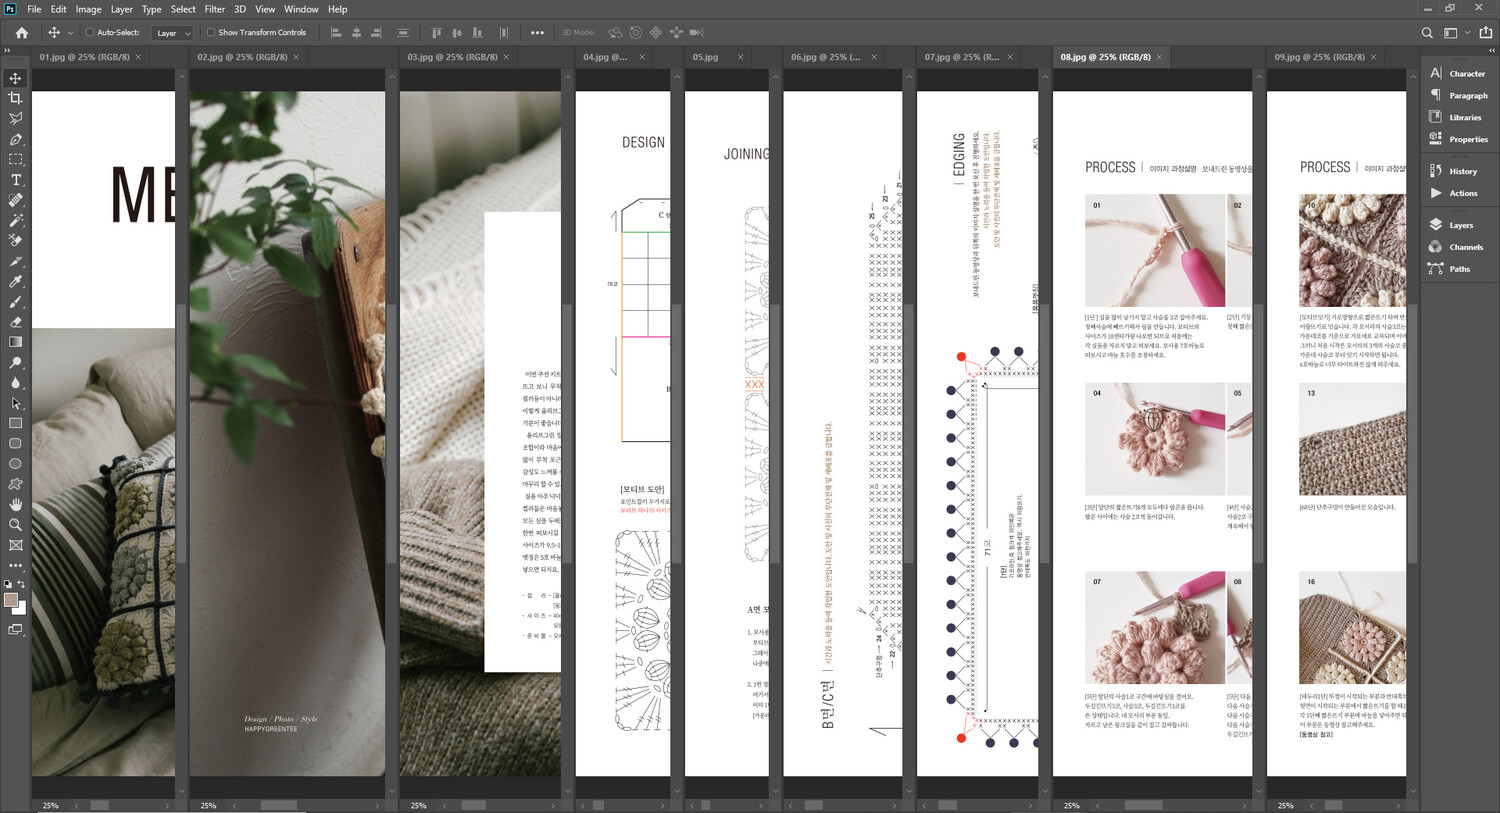
Task: Expand the more align options ellipsis
Action: pyautogui.click(x=537, y=33)
